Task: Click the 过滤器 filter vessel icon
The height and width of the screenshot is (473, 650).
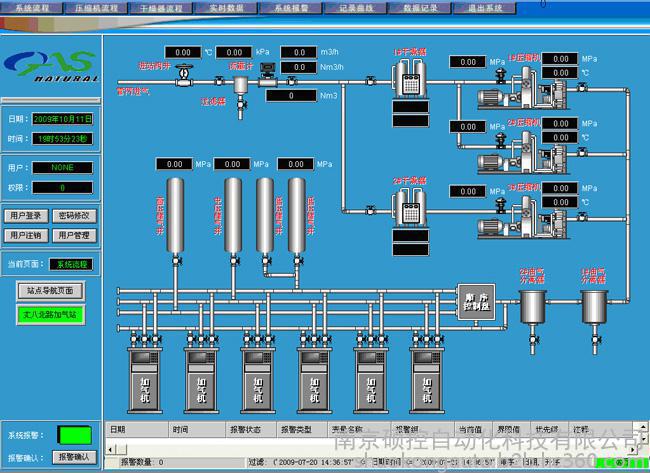Action: [240, 84]
